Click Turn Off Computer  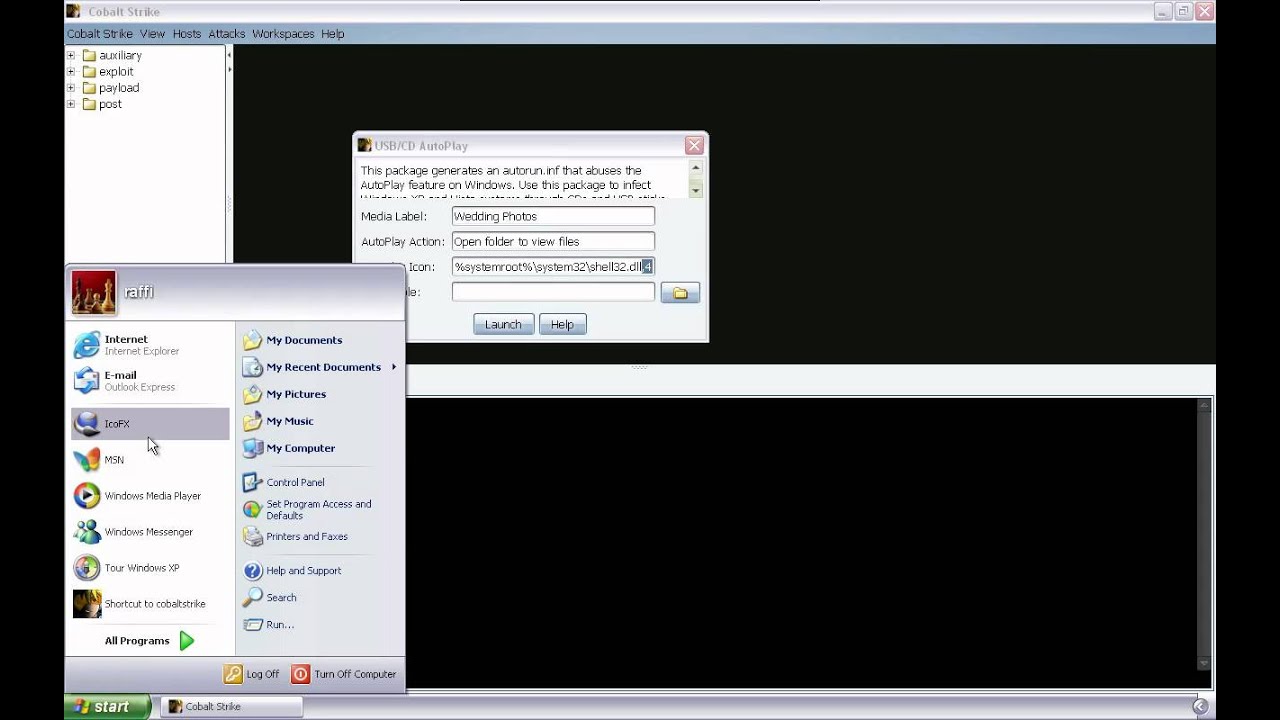pyautogui.click(x=344, y=674)
